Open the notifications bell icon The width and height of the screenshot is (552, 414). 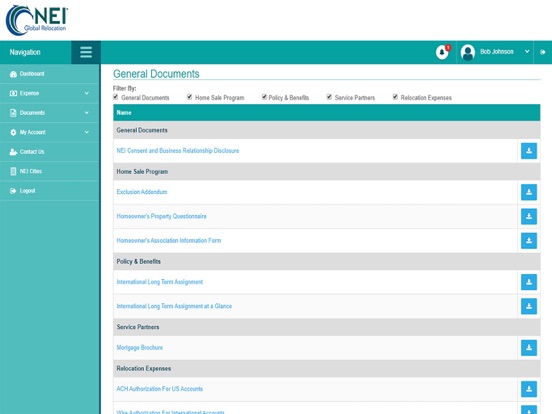[x=442, y=52]
